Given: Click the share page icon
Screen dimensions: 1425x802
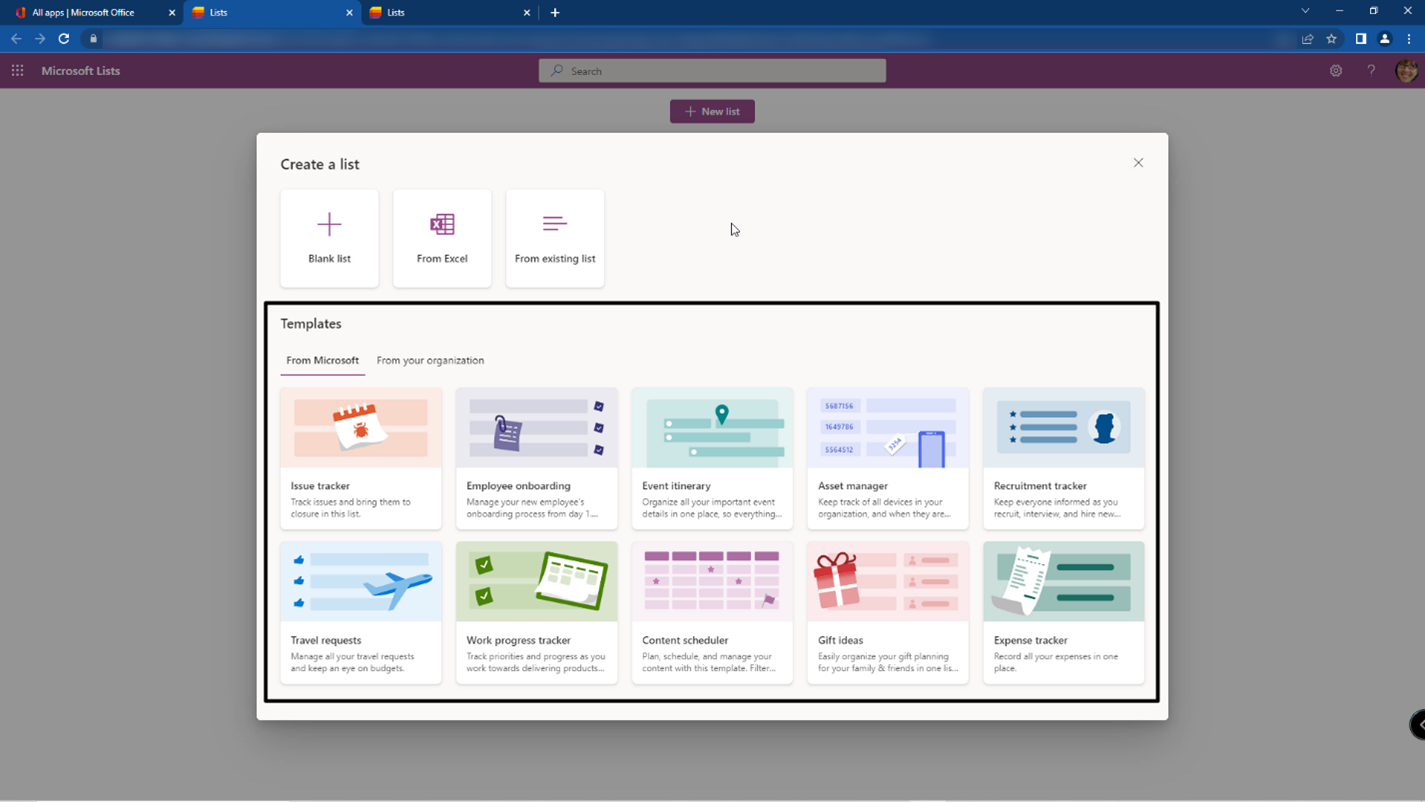Looking at the screenshot, I should click(x=1307, y=39).
